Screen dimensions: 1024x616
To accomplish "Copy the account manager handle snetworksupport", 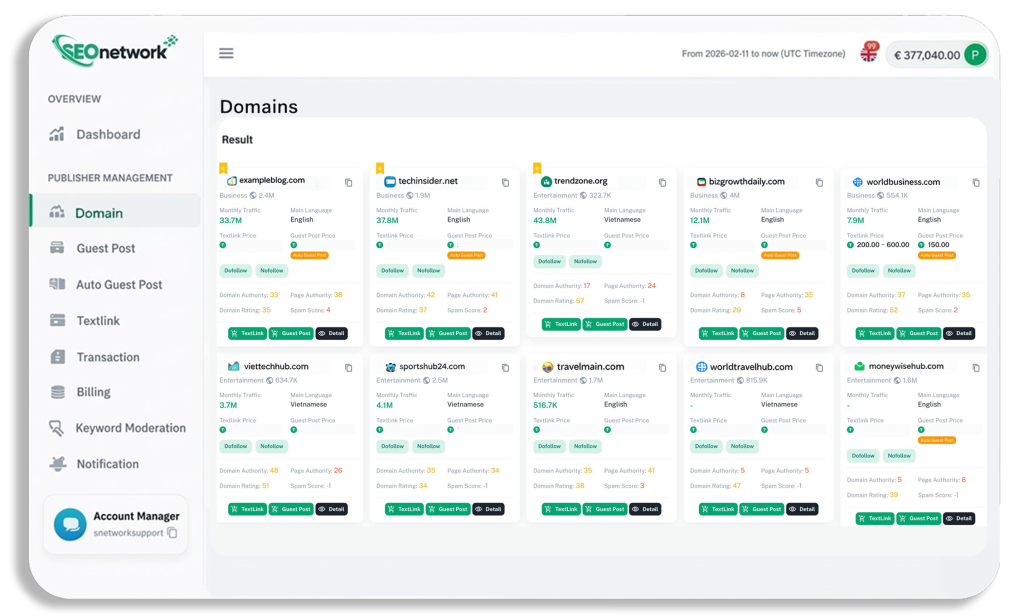I will coord(172,533).
